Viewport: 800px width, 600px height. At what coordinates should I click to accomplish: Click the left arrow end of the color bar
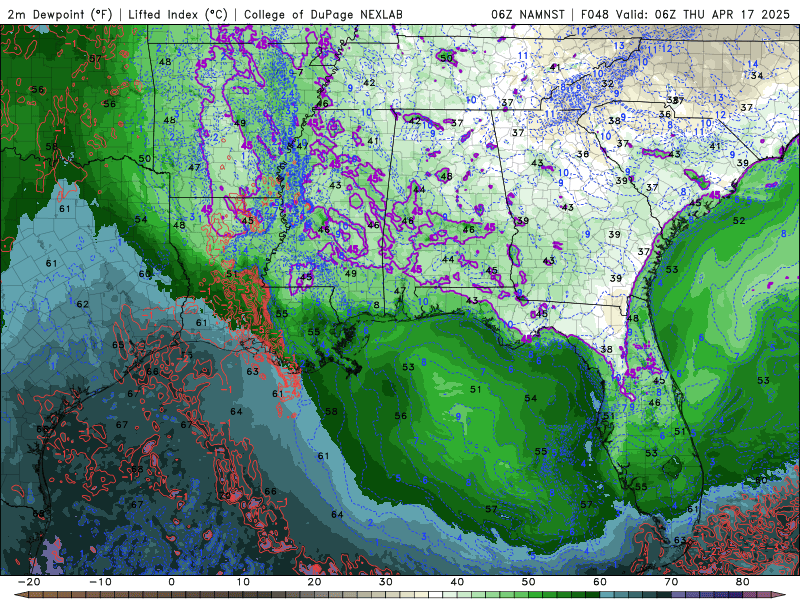20,595
